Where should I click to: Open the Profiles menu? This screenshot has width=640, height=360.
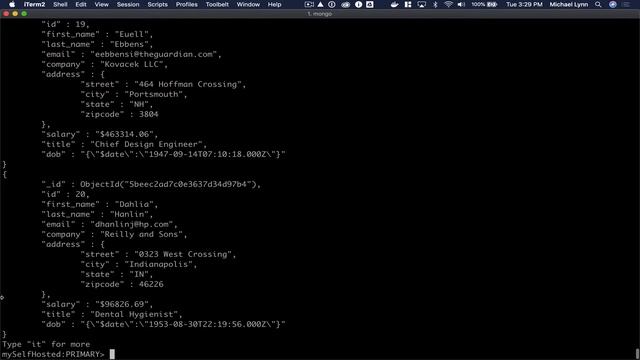point(187,4)
